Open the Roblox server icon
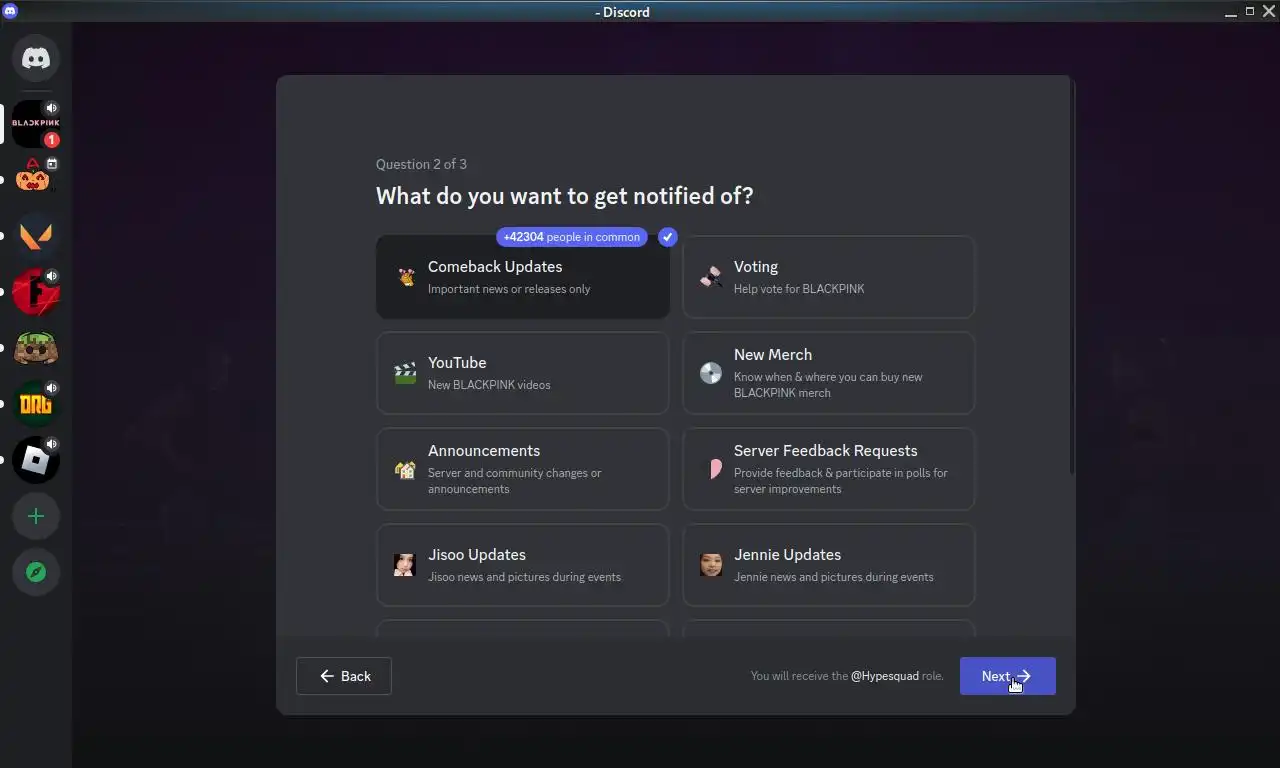This screenshot has height=768, width=1280. pyautogui.click(x=36, y=460)
